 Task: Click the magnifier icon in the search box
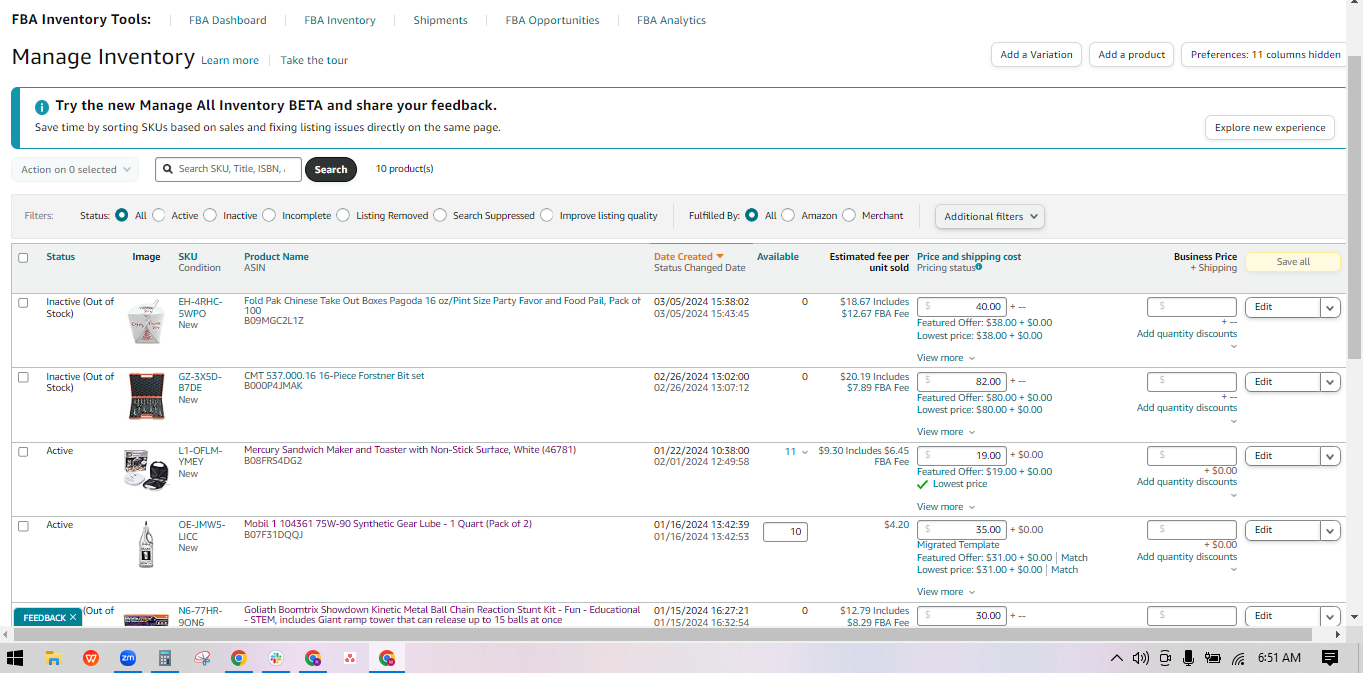[x=168, y=169]
